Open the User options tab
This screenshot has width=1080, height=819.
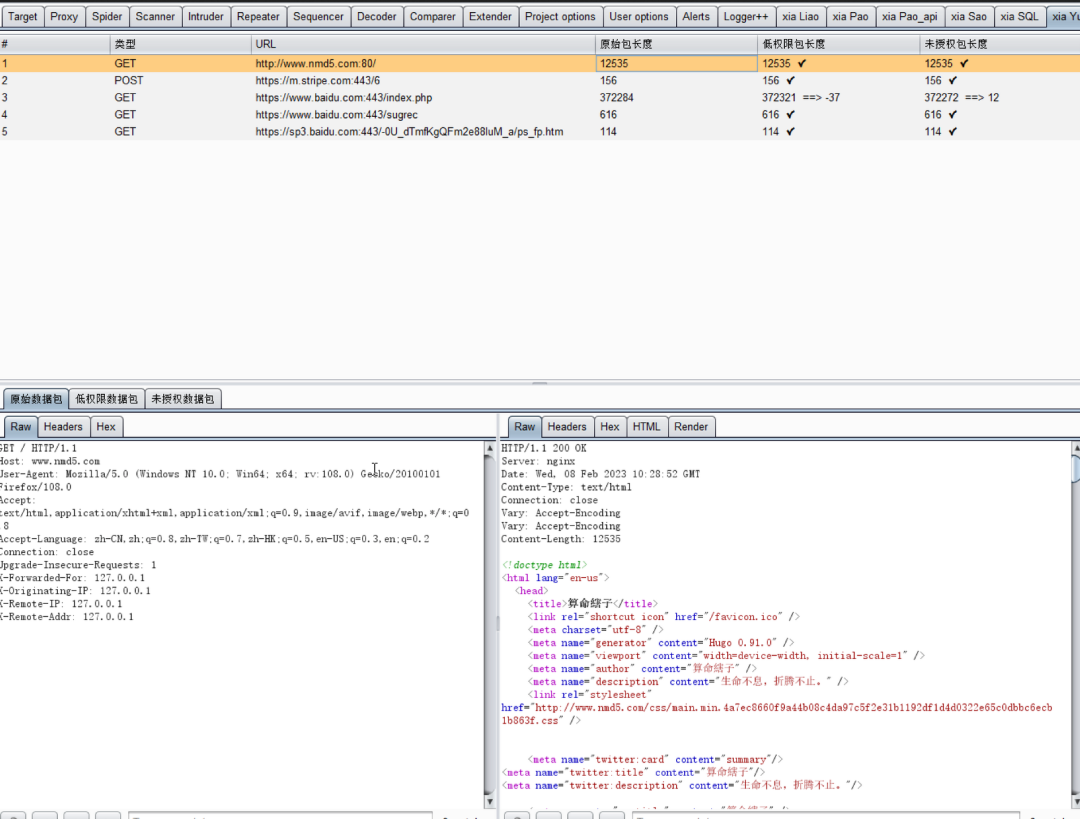pyautogui.click(x=638, y=17)
